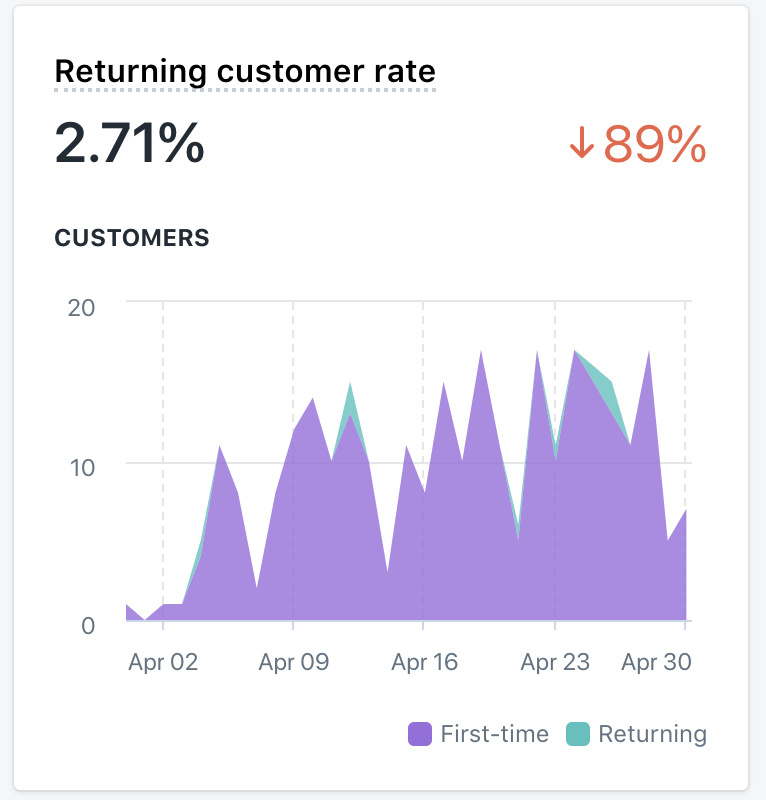
Task: Toggle the Returning legend label
Action: (x=652, y=734)
